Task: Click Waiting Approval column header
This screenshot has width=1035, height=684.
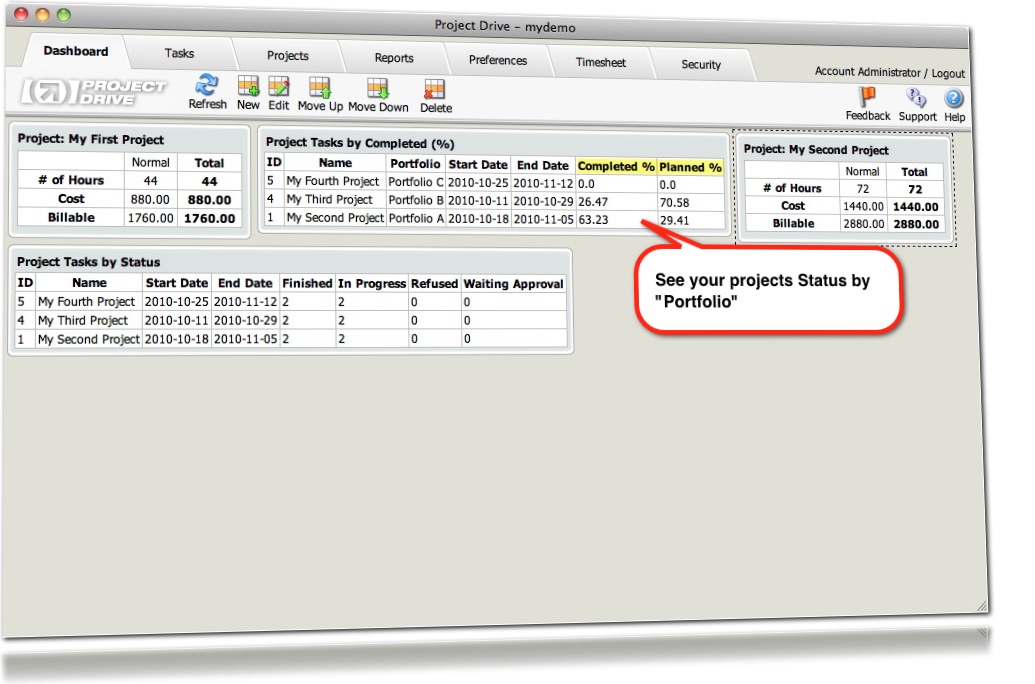Action: [x=514, y=284]
